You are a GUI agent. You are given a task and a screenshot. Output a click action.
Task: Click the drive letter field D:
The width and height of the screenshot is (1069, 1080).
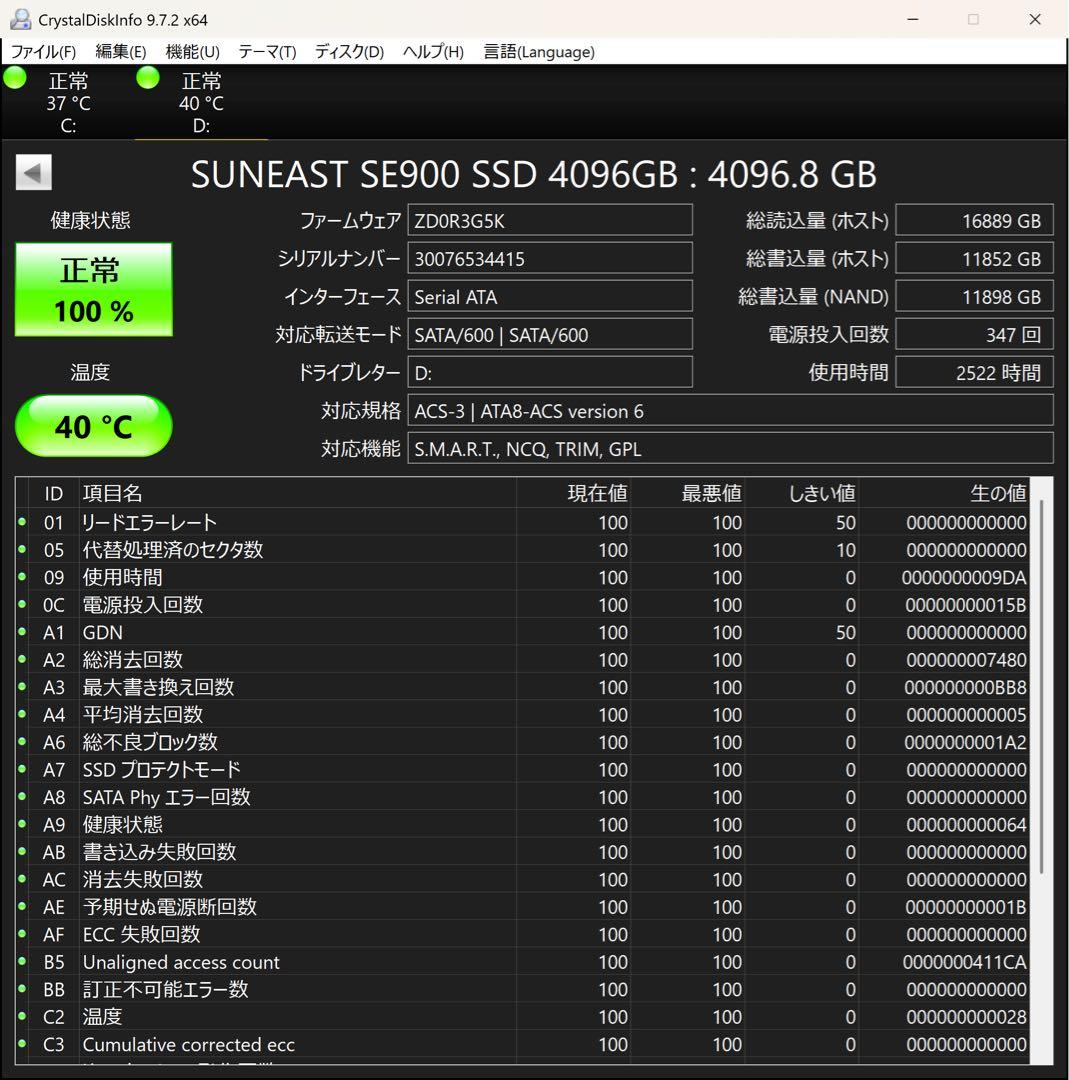550,373
